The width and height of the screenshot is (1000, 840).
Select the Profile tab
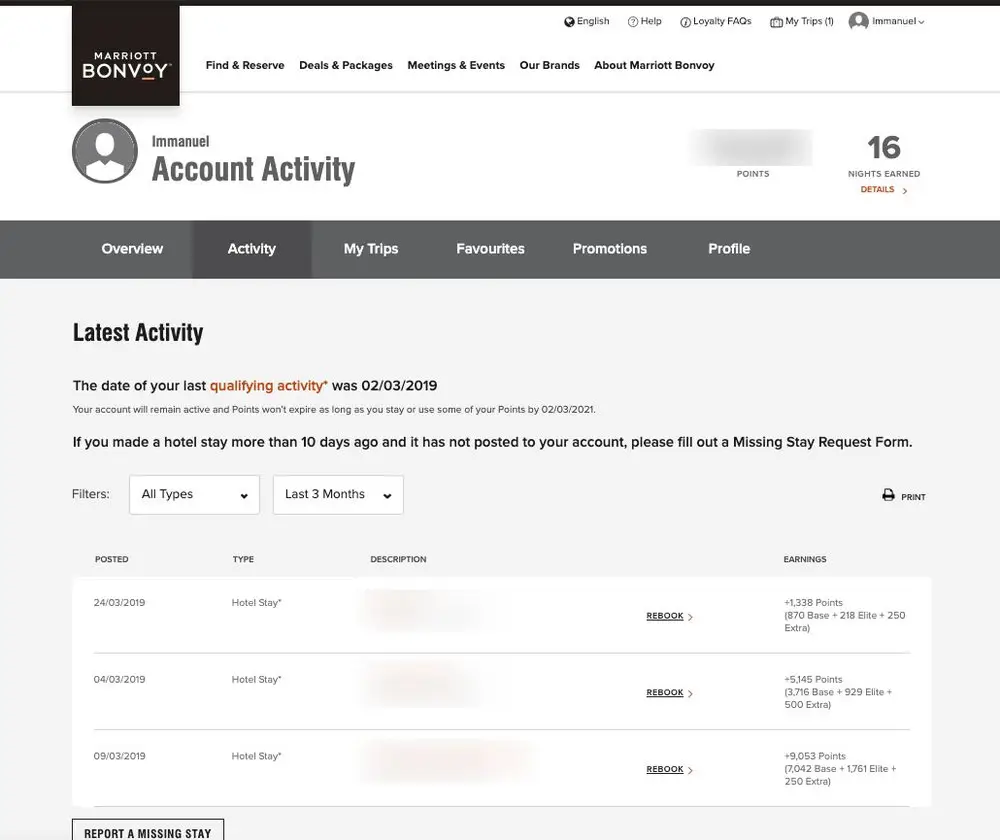click(729, 249)
